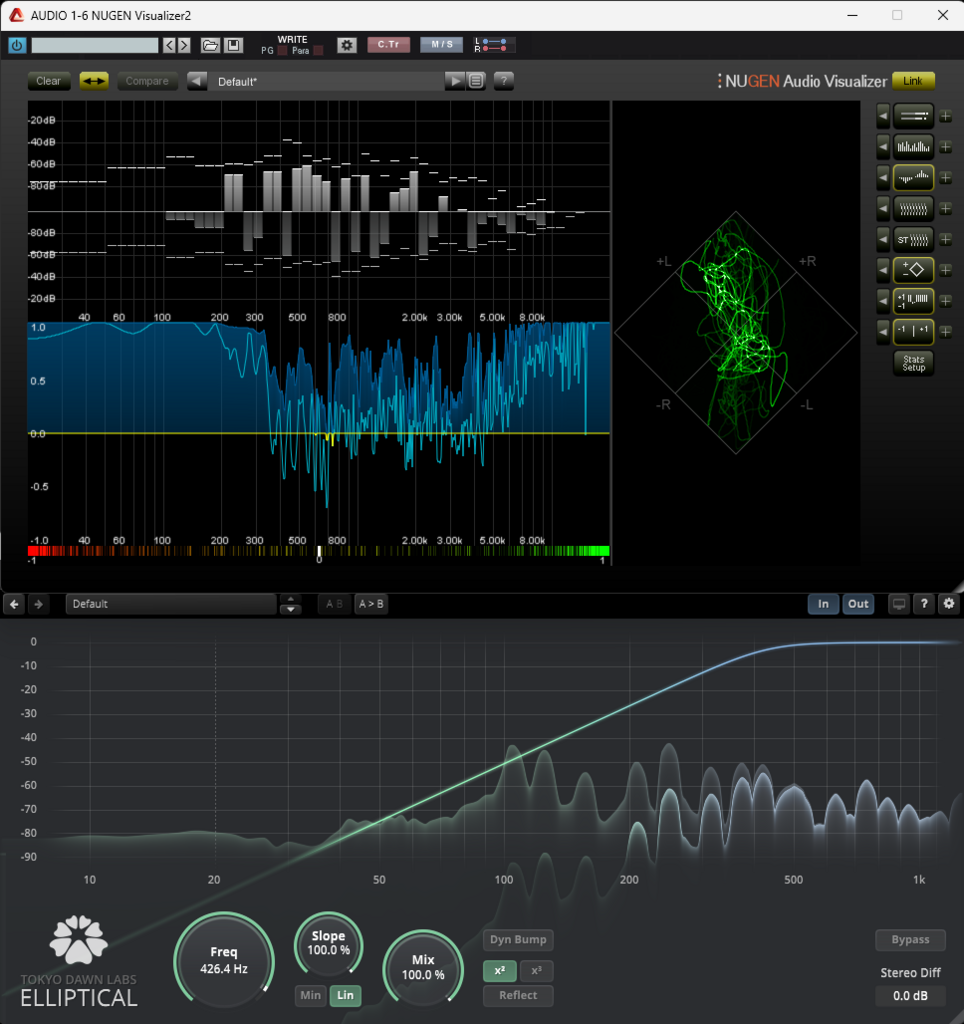Toggle the plugin power button
This screenshot has width=964, height=1024.
(x=17, y=45)
